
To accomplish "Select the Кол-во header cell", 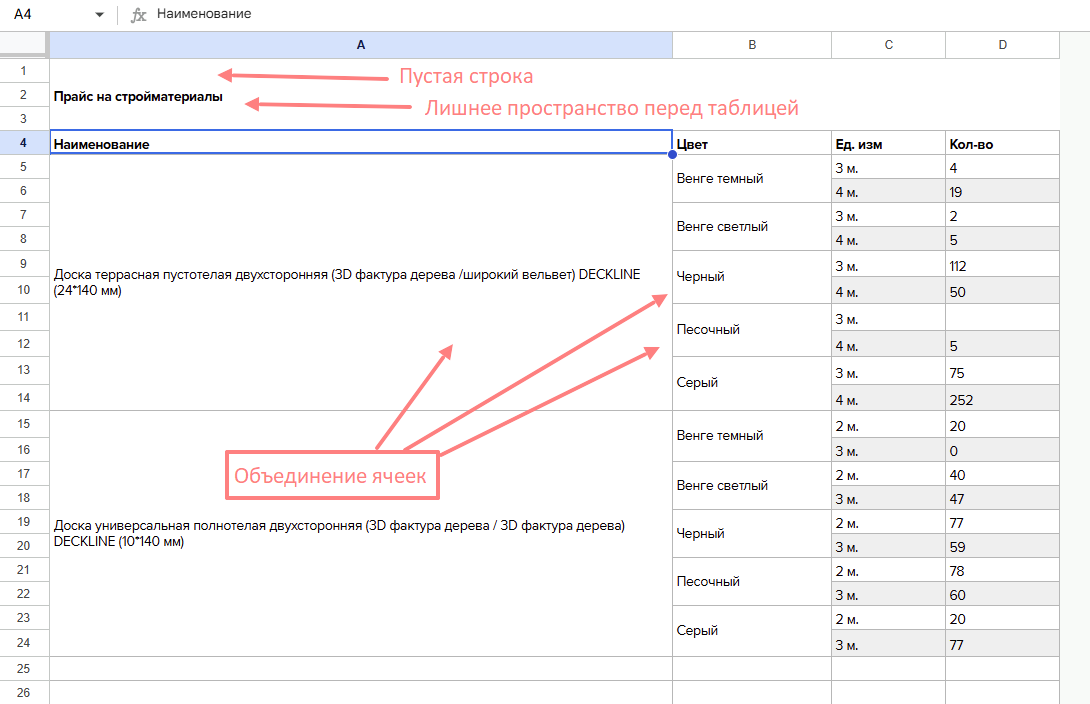I will point(1002,144).
